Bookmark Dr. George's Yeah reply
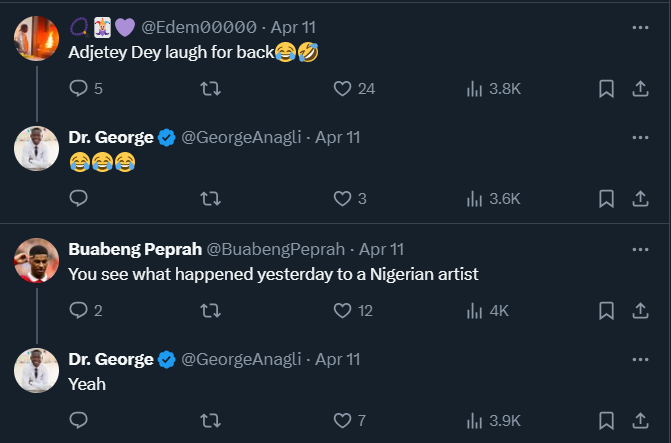The height and width of the screenshot is (443, 671). [x=606, y=420]
